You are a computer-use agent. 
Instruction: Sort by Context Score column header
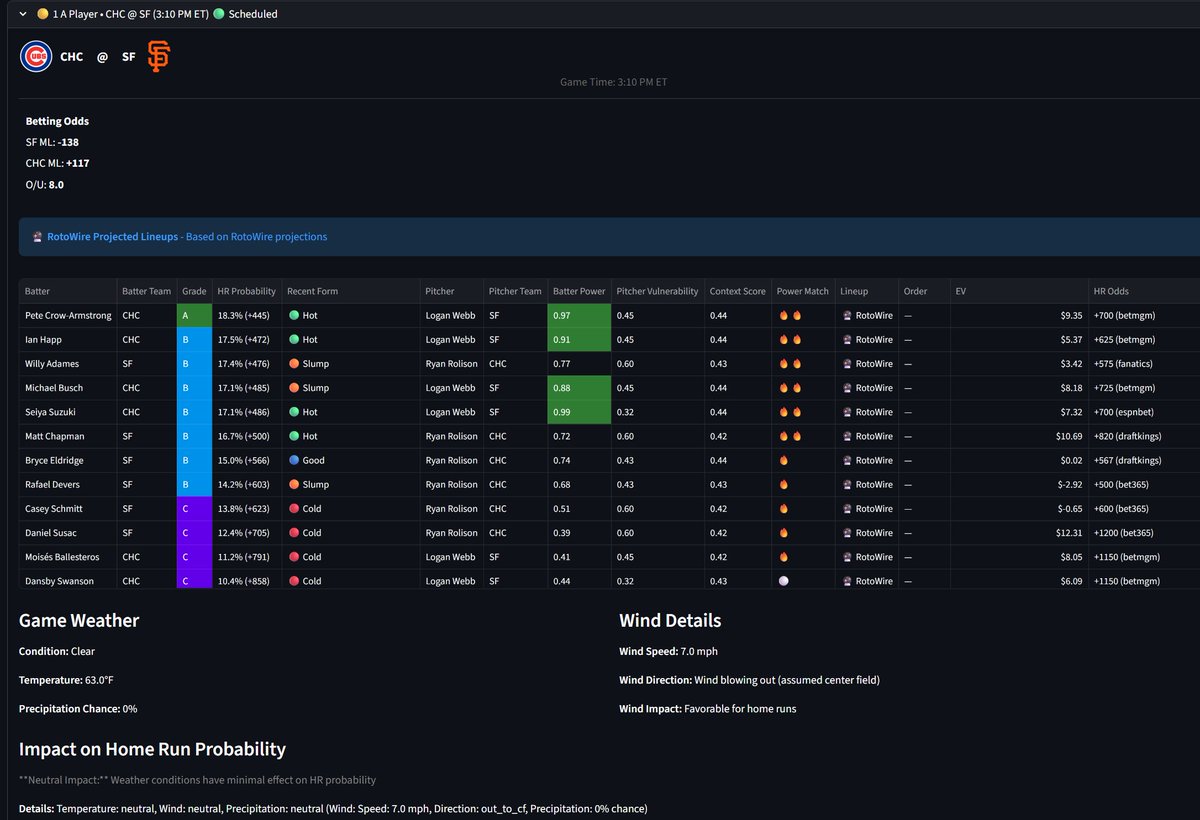point(737,291)
